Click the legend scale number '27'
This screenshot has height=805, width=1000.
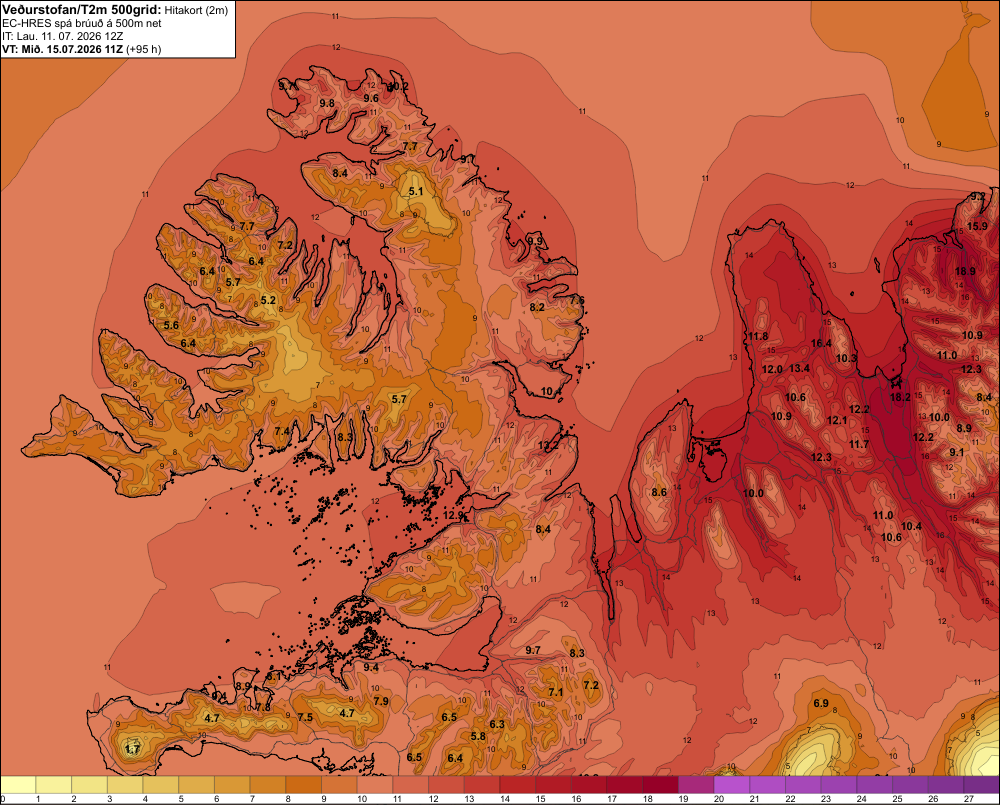tap(969, 799)
